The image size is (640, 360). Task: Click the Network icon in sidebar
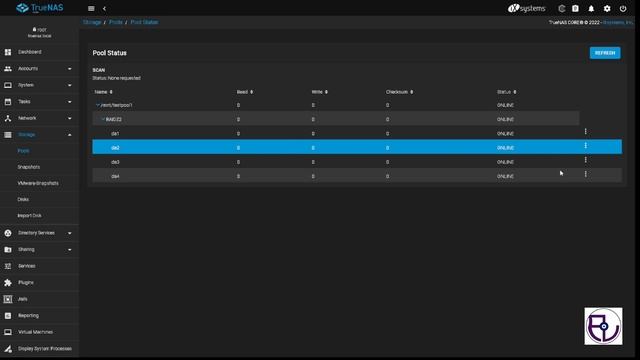8,118
